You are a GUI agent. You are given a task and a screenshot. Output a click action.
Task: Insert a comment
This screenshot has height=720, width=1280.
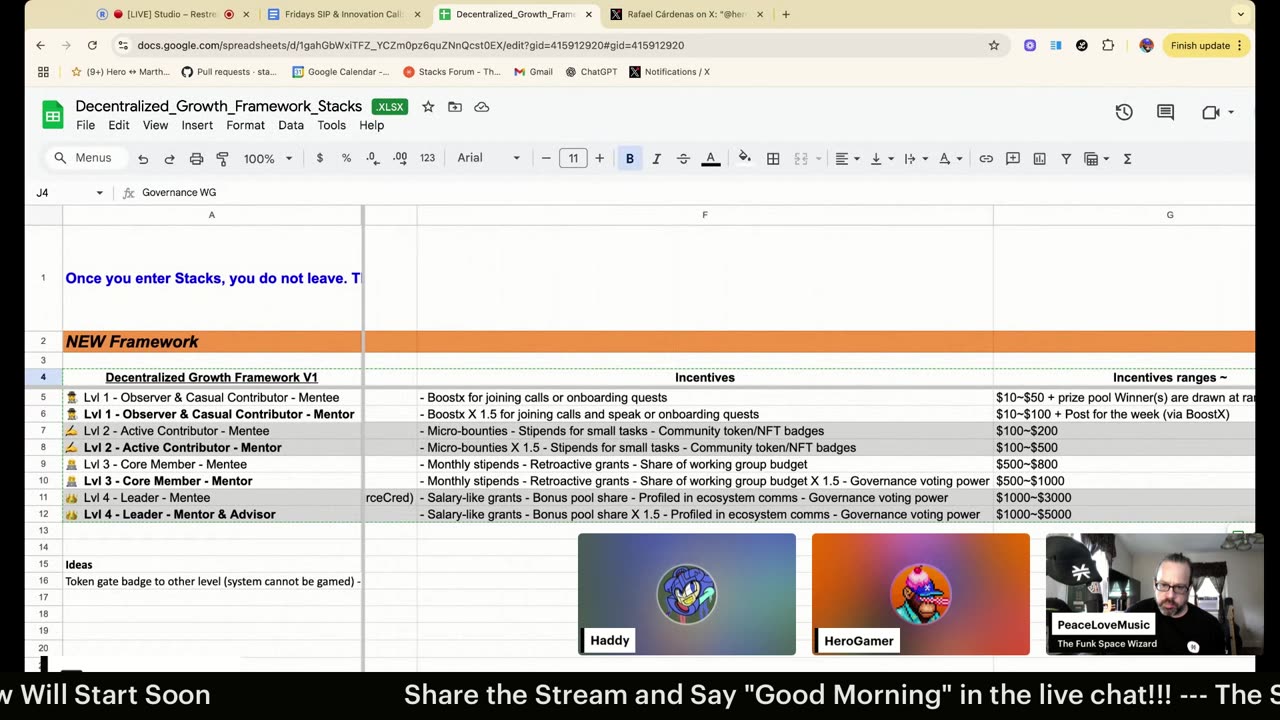(1013, 158)
